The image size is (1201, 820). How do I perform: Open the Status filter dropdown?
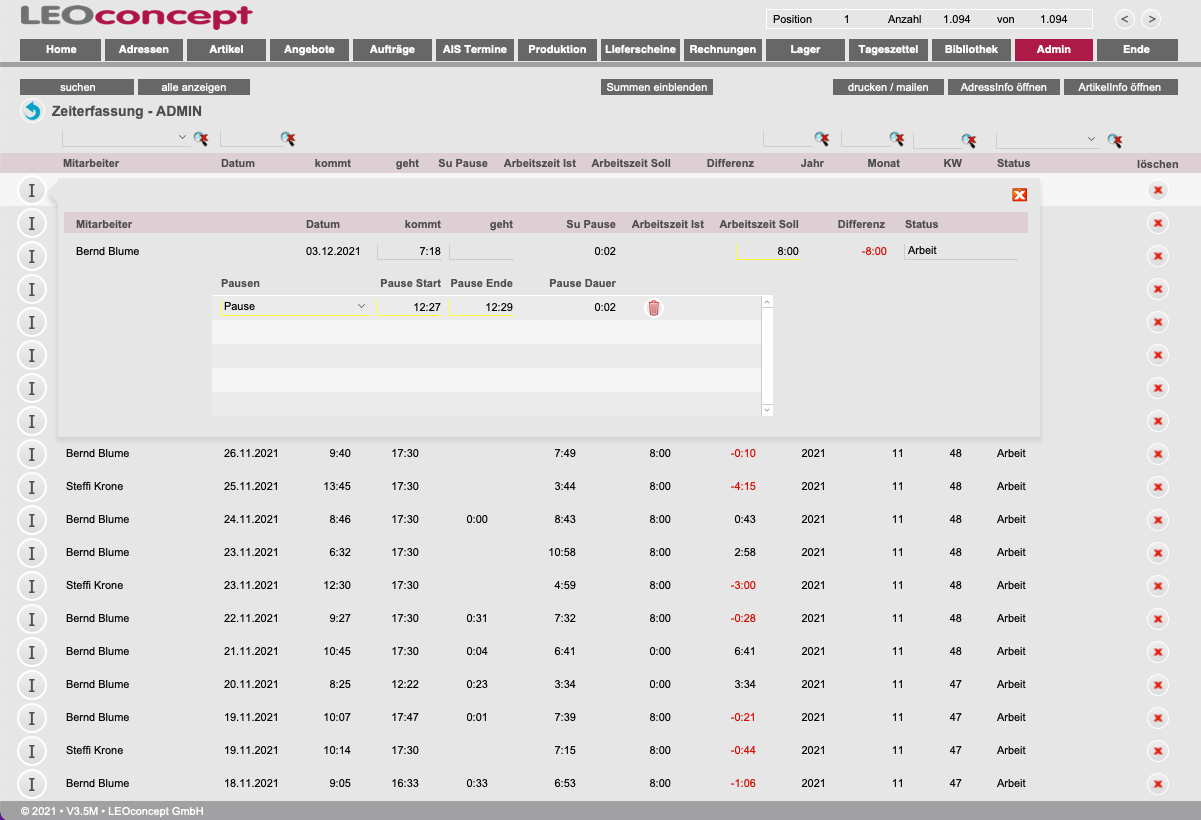click(x=1091, y=139)
